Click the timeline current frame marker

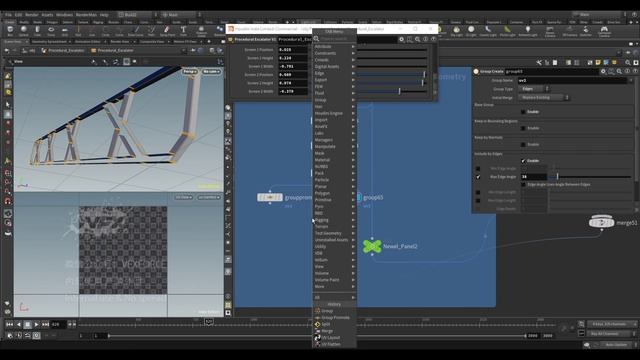tap(209, 322)
